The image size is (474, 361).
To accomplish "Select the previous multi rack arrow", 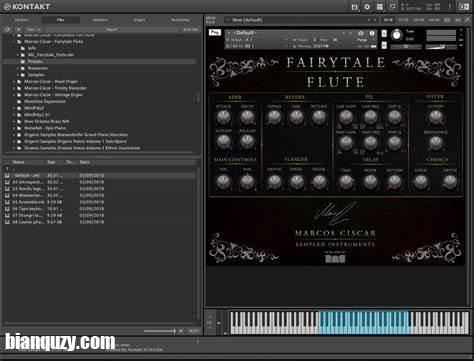I will point(369,20).
